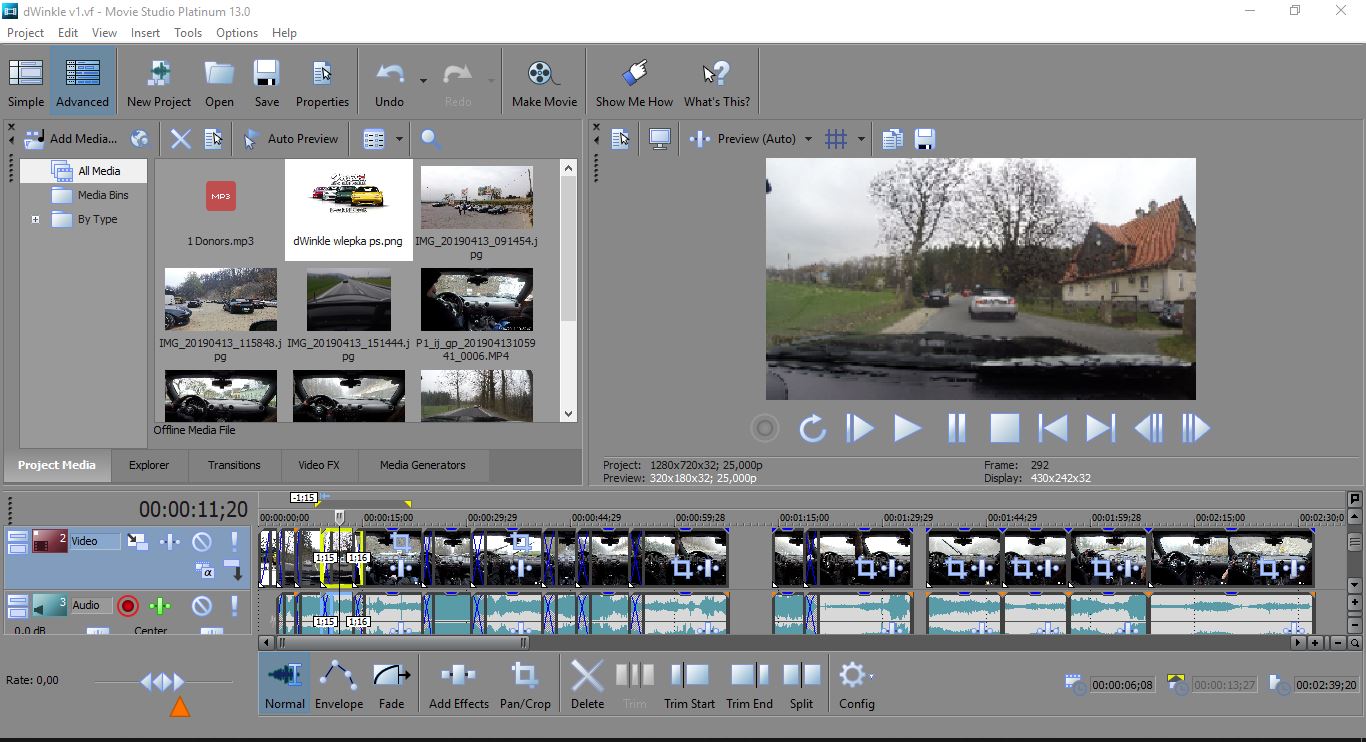Arm the Audio track for recording
Screen dimensions: 1366x742
128,606
